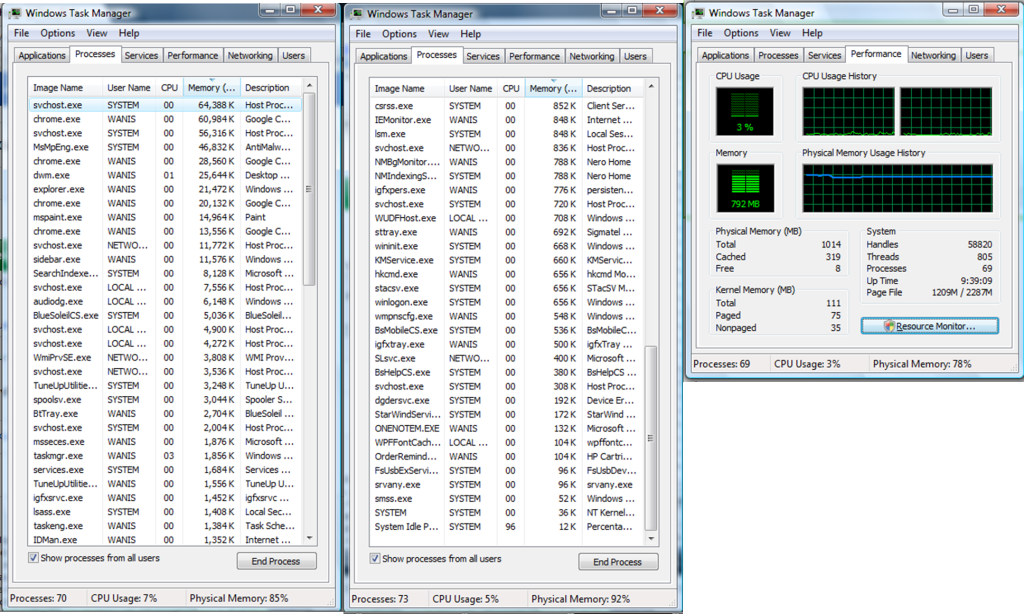Switch to Users tab in the left window
The width and height of the screenshot is (1024, 614).
point(293,56)
